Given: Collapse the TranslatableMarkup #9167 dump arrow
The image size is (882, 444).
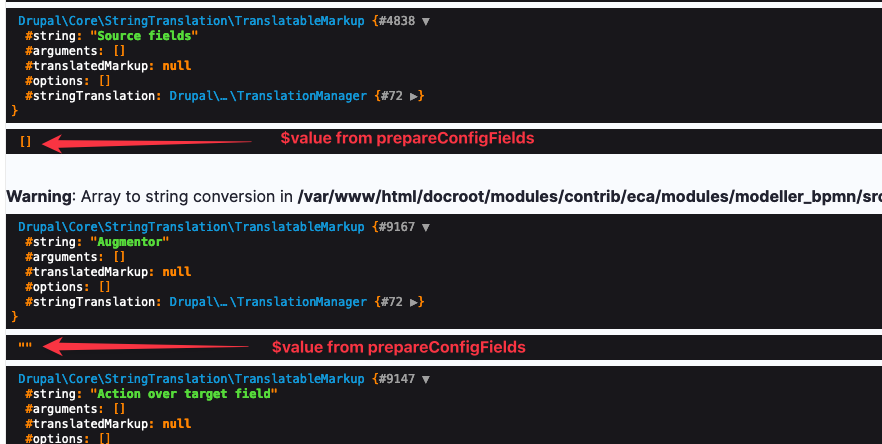Looking at the screenshot, I should pyautogui.click(x=426, y=227).
